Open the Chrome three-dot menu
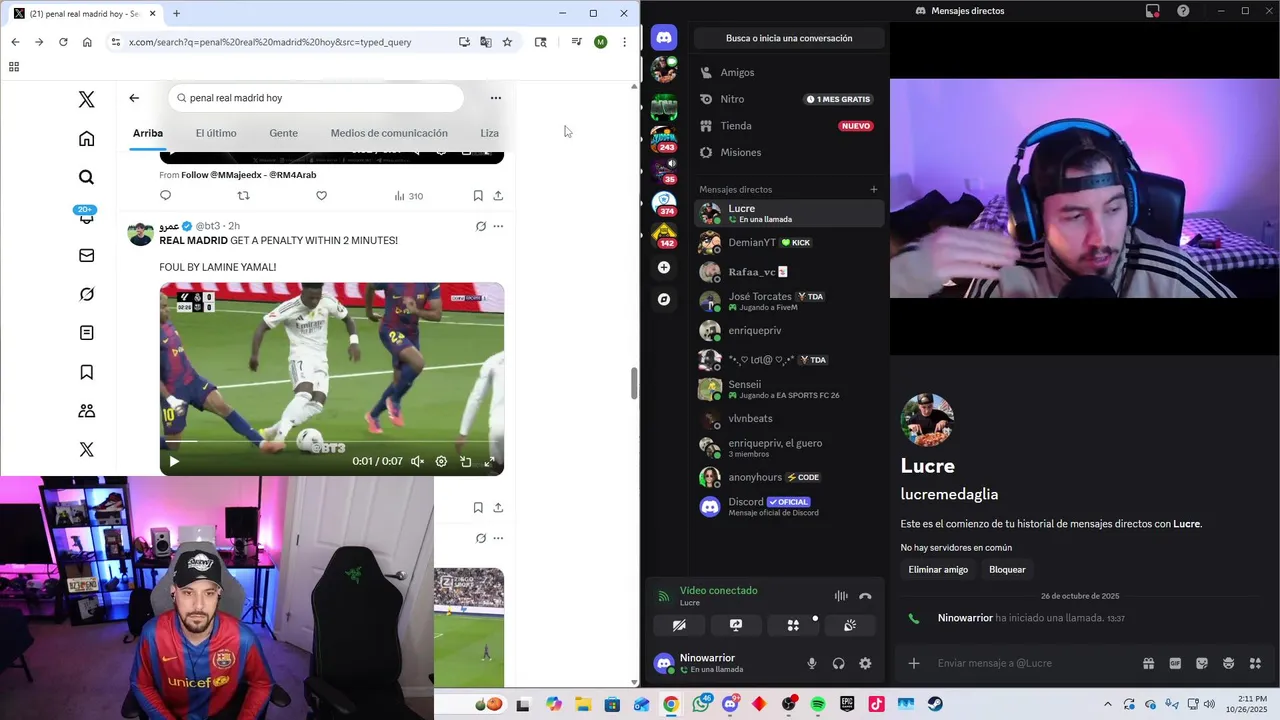Viewport: 1280px width, 720px height. pos(624,42)
